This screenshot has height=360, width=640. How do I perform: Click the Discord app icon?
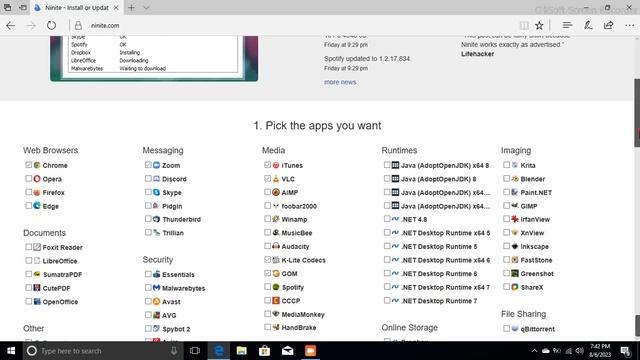[x=156, y=179]
